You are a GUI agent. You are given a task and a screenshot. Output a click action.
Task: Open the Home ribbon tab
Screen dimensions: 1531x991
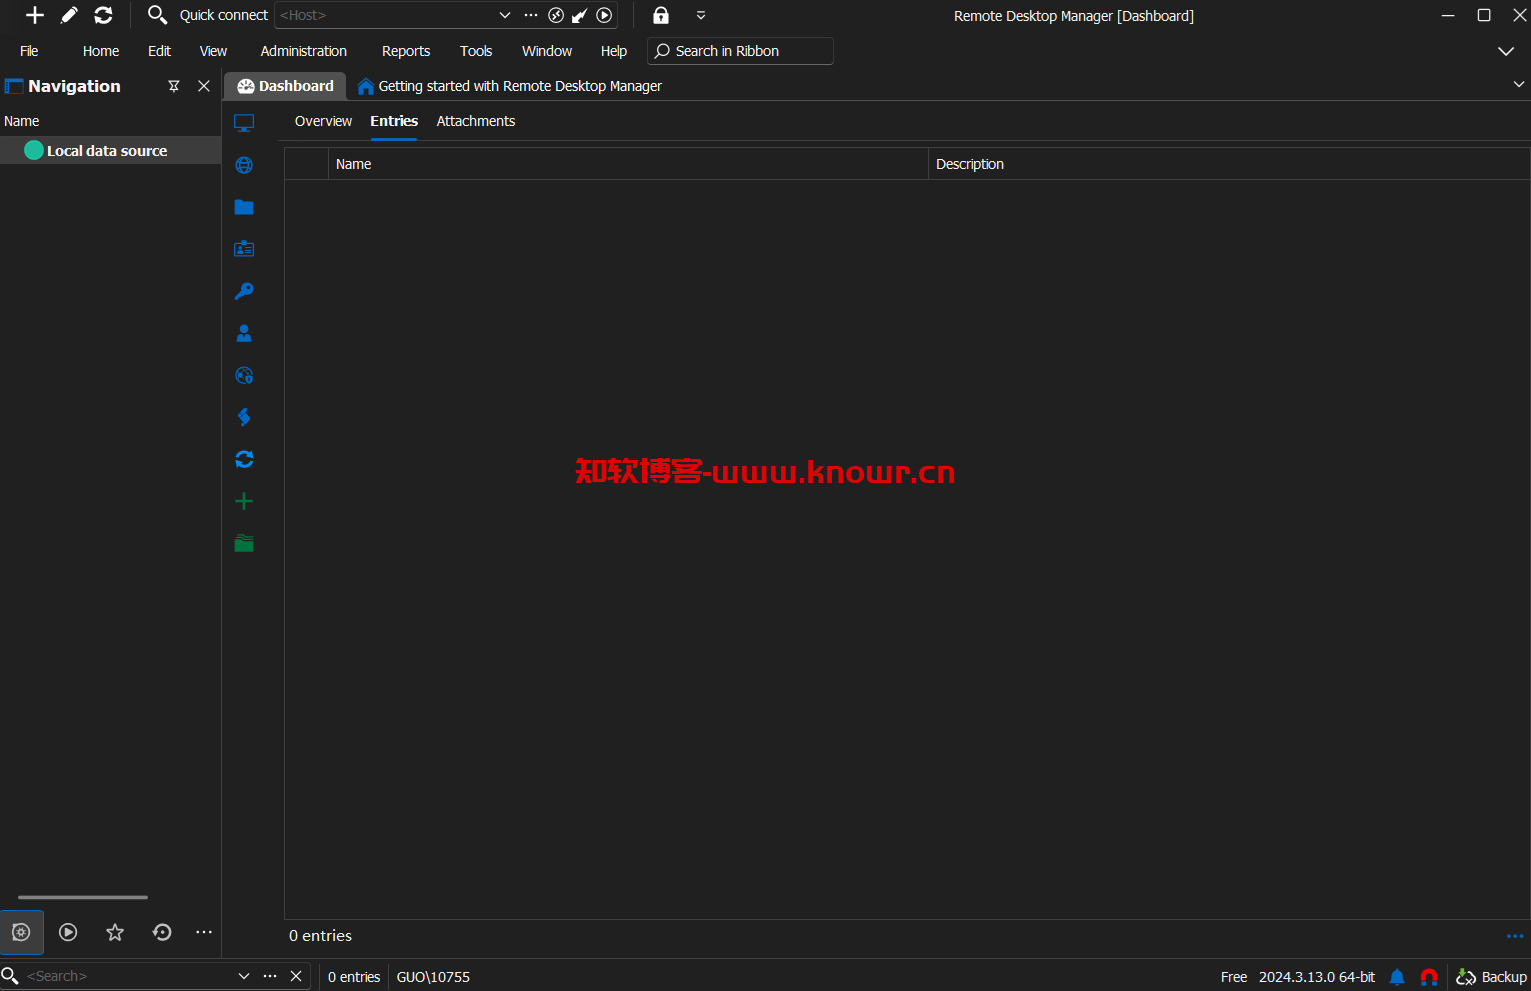(x=101, y=51)
